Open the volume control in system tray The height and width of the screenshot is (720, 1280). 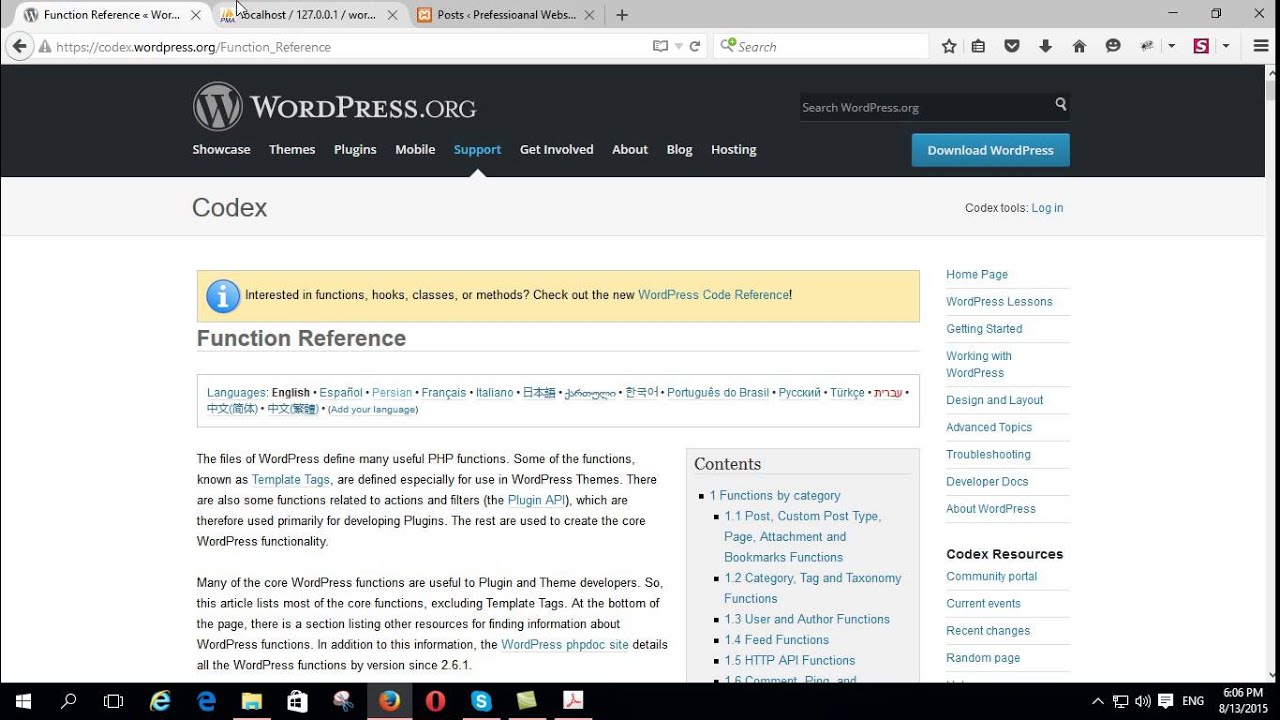click(1143, 701)
